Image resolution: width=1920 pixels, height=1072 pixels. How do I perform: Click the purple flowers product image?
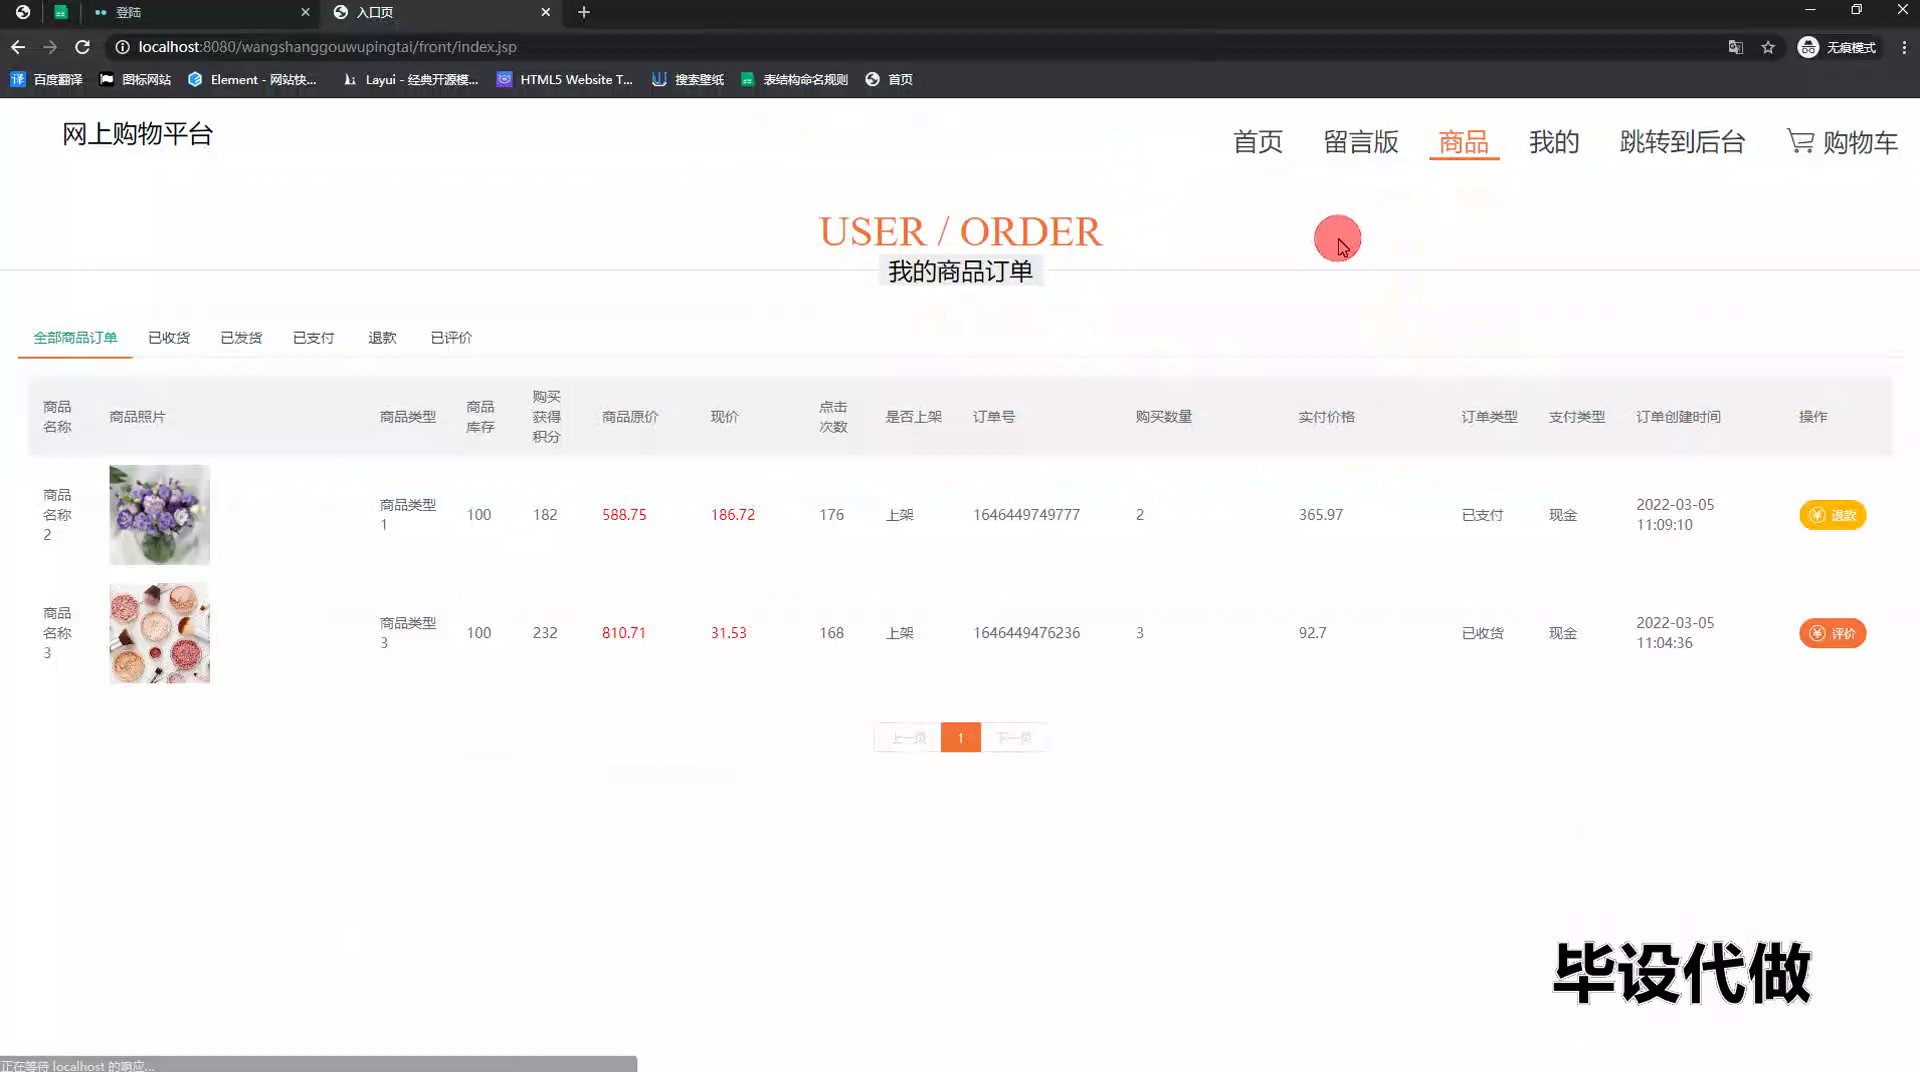[x=159, y=515]
